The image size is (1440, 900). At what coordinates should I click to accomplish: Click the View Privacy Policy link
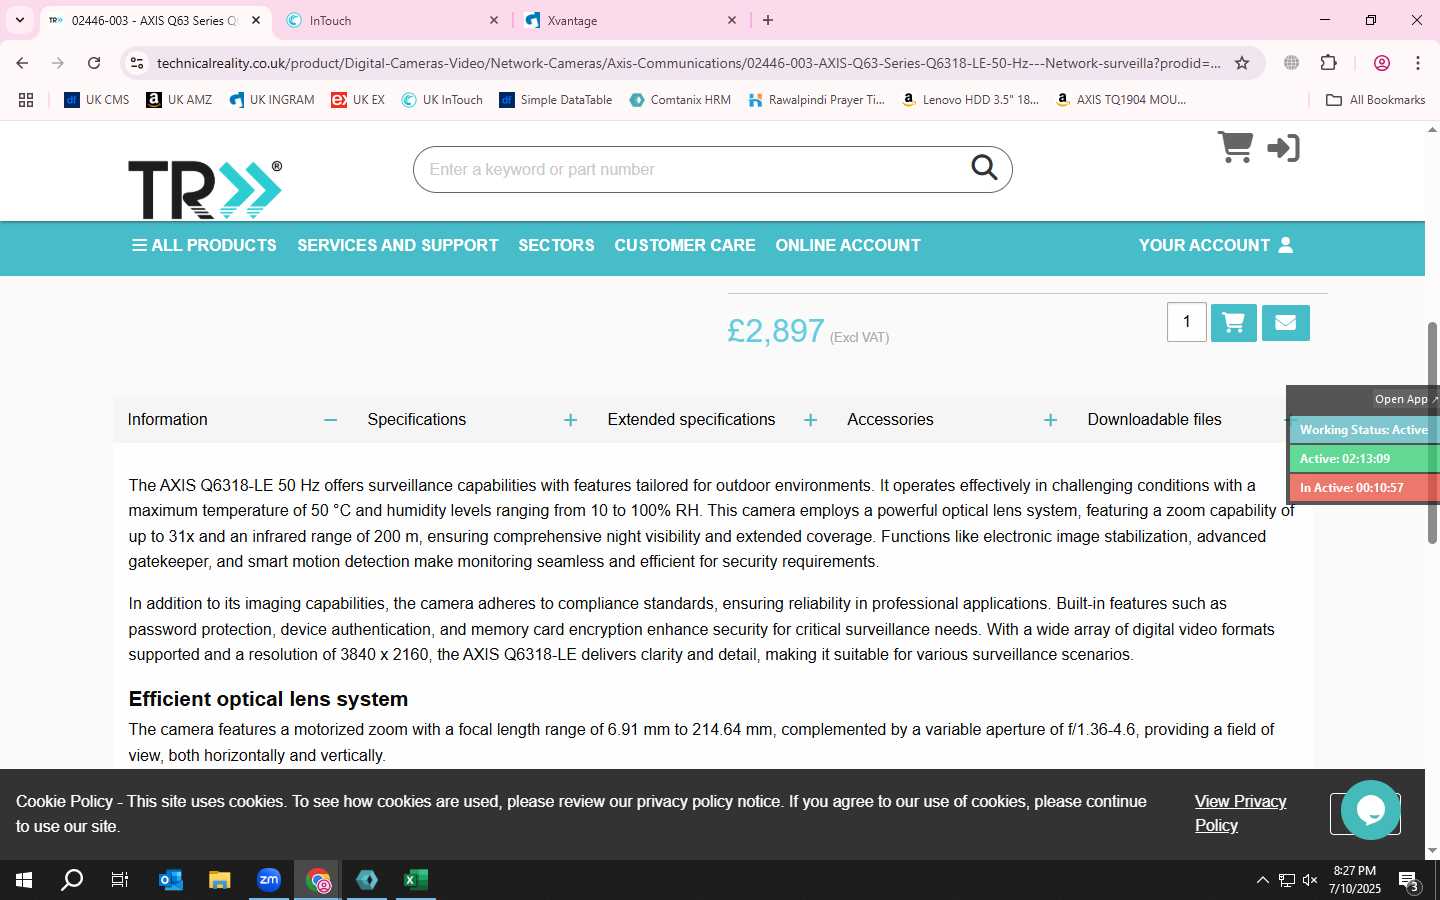coord(1240,813)
